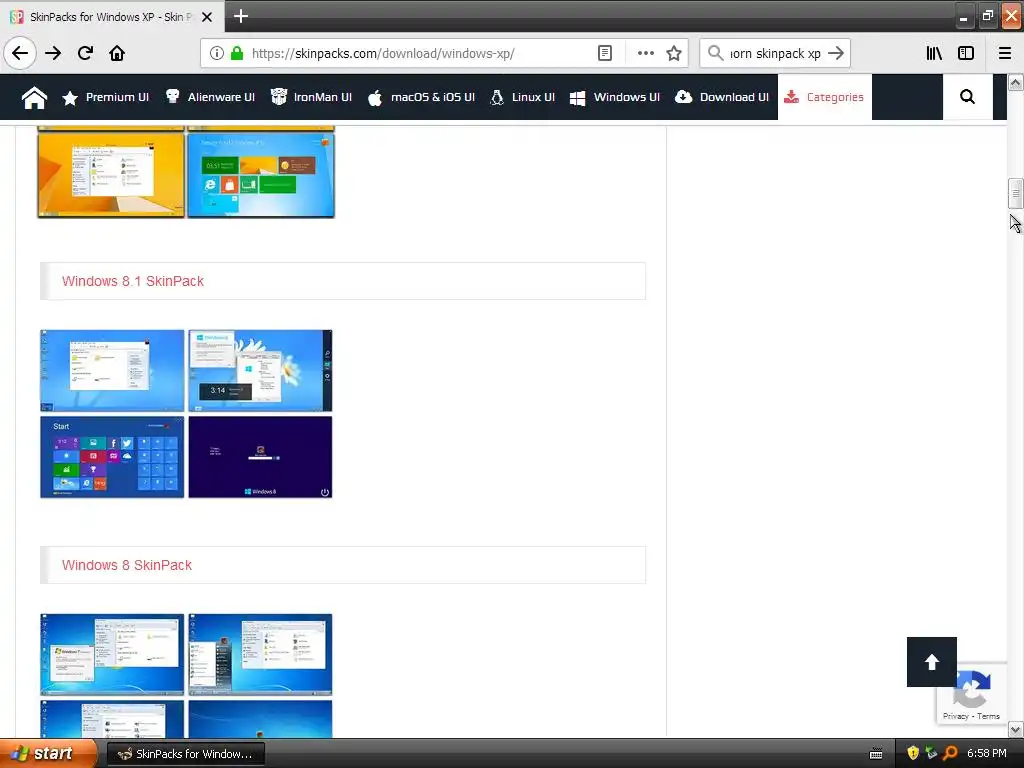Click the security shield tray icon
Image resolution: width=1024 pixels, height=768 pixels.
[x=913, y=754]
